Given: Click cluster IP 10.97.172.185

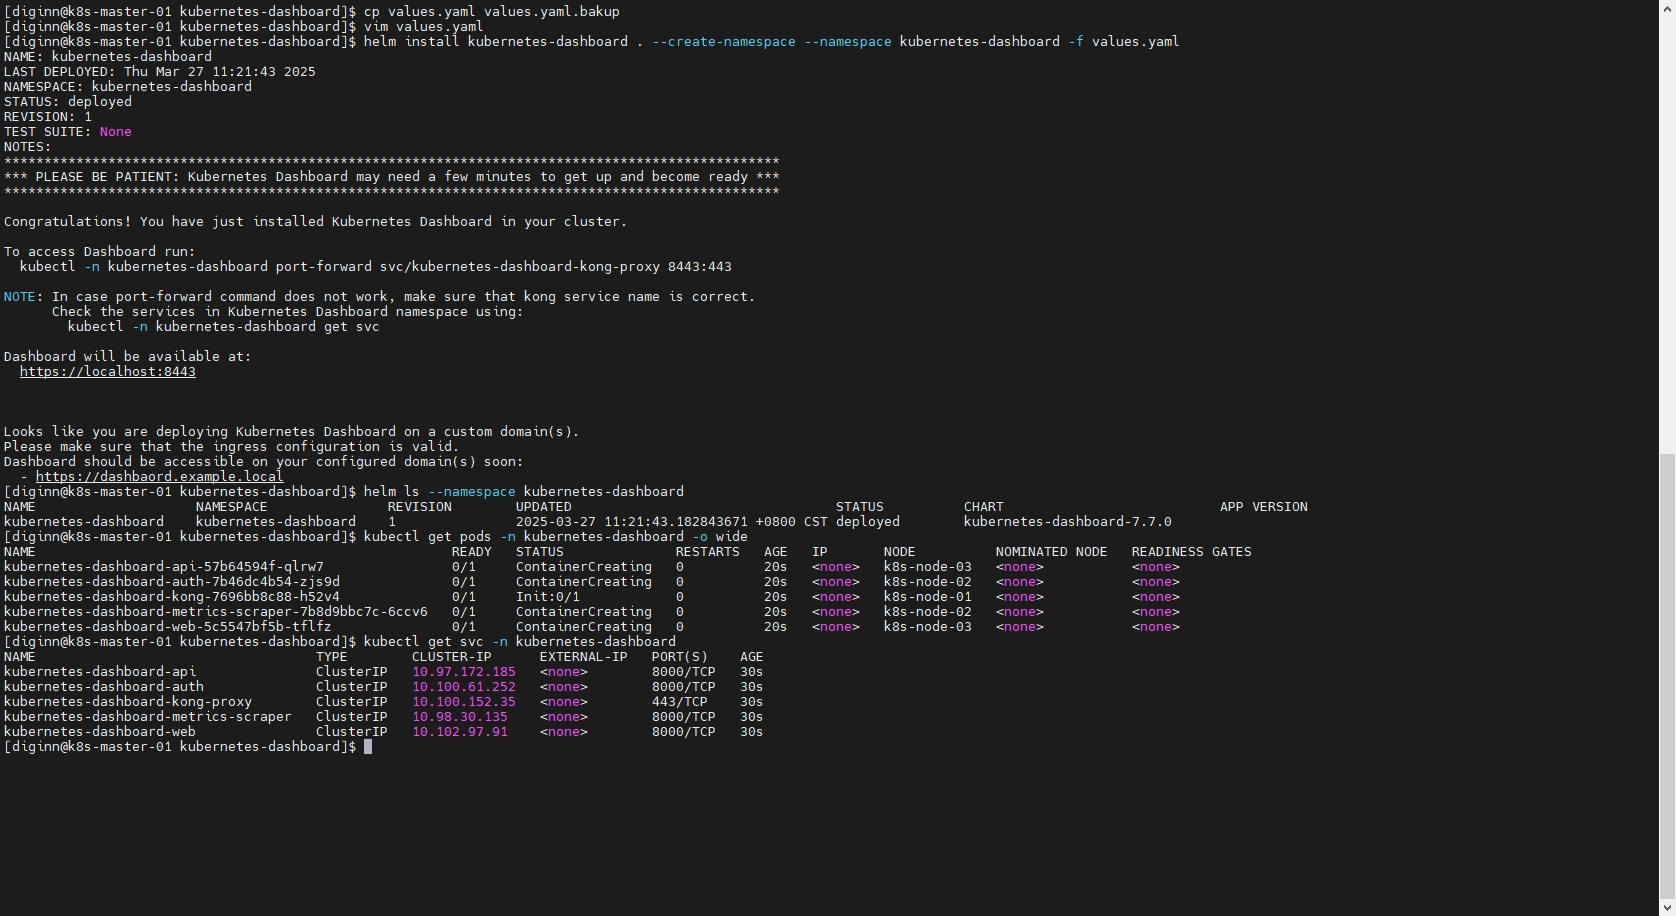Looking at the screenshot, I should click(463, 672).
